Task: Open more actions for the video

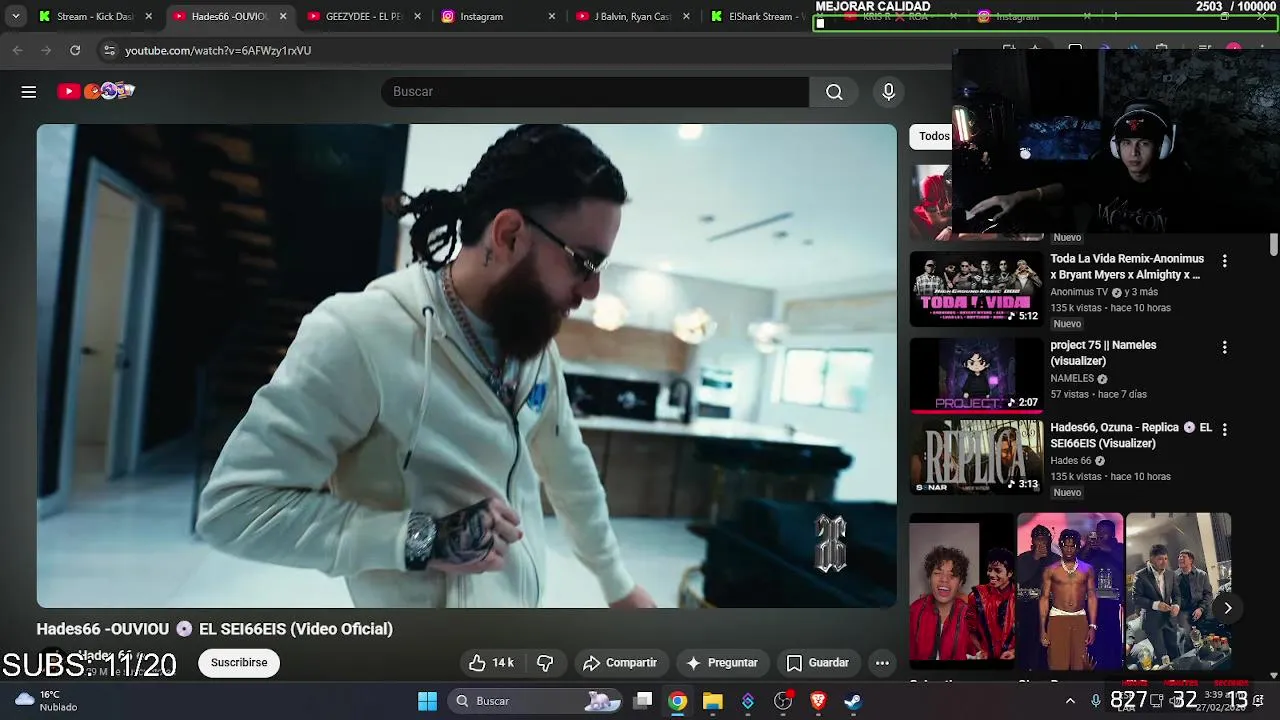Action: click(882, 663)
